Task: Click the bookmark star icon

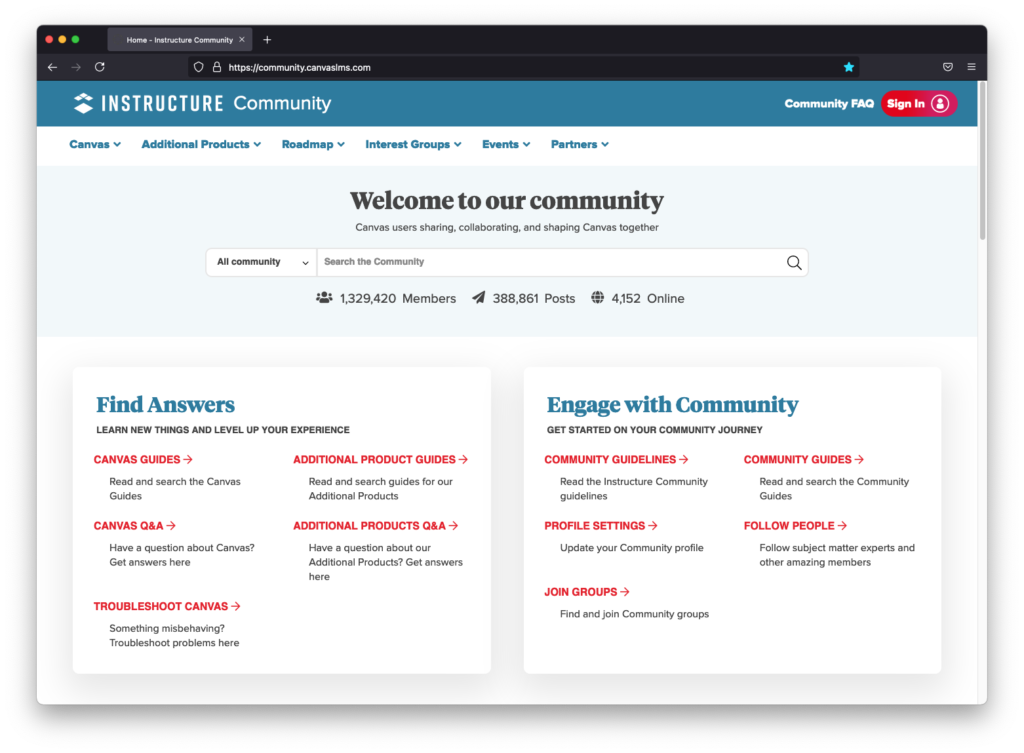Action: click(x=849, y=67)
